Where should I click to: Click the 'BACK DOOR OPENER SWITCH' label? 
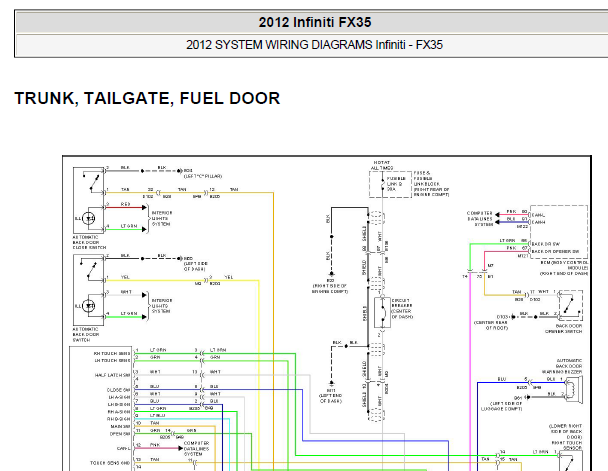563,329
